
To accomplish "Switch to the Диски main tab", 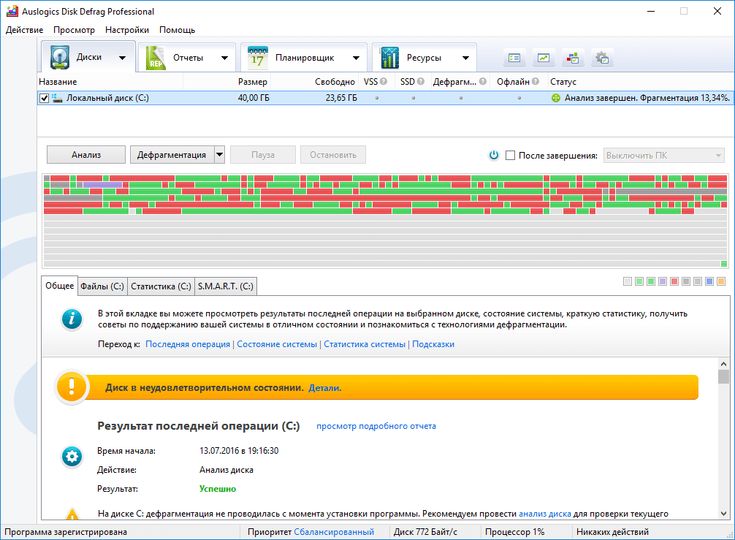I will pyautogui.click(x=88, y=57).
